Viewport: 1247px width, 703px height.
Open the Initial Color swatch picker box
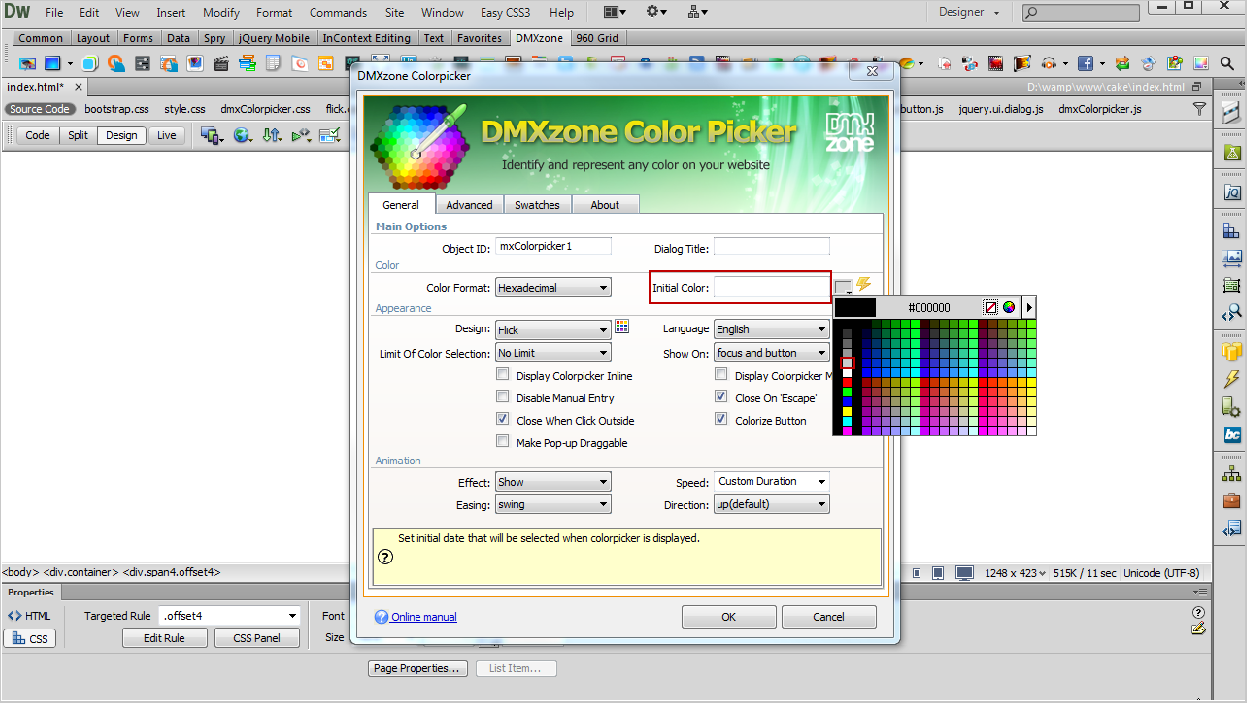(843, 287)
